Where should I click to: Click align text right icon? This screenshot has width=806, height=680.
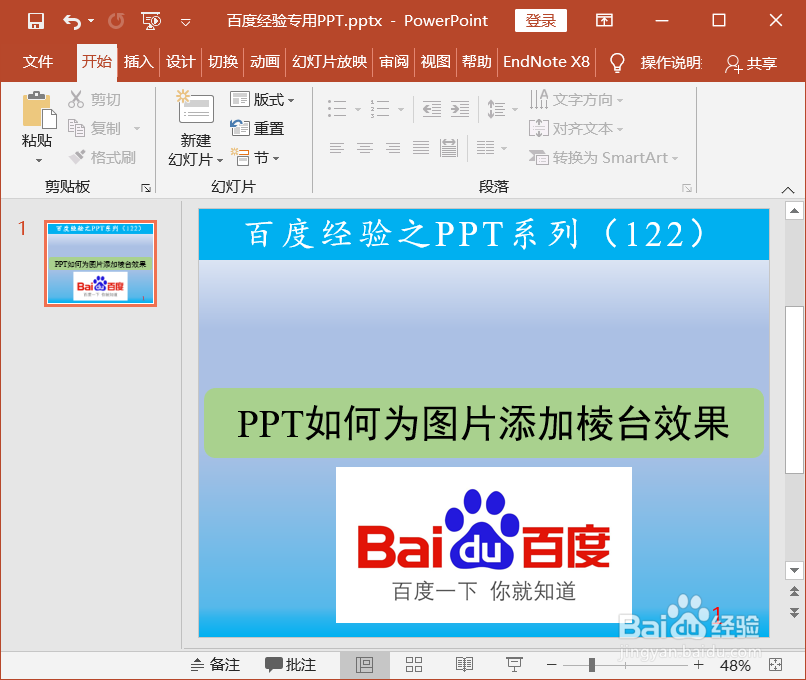393,149
